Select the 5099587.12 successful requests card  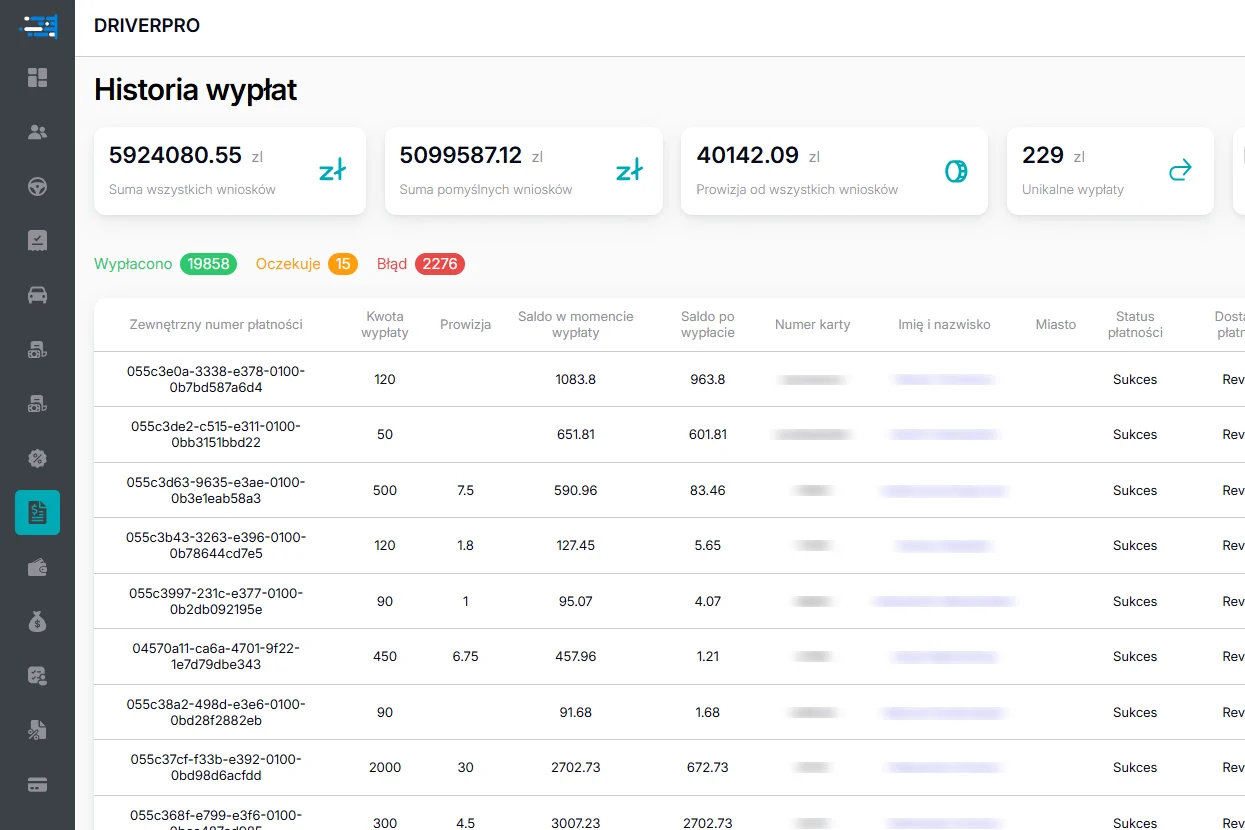524,171
